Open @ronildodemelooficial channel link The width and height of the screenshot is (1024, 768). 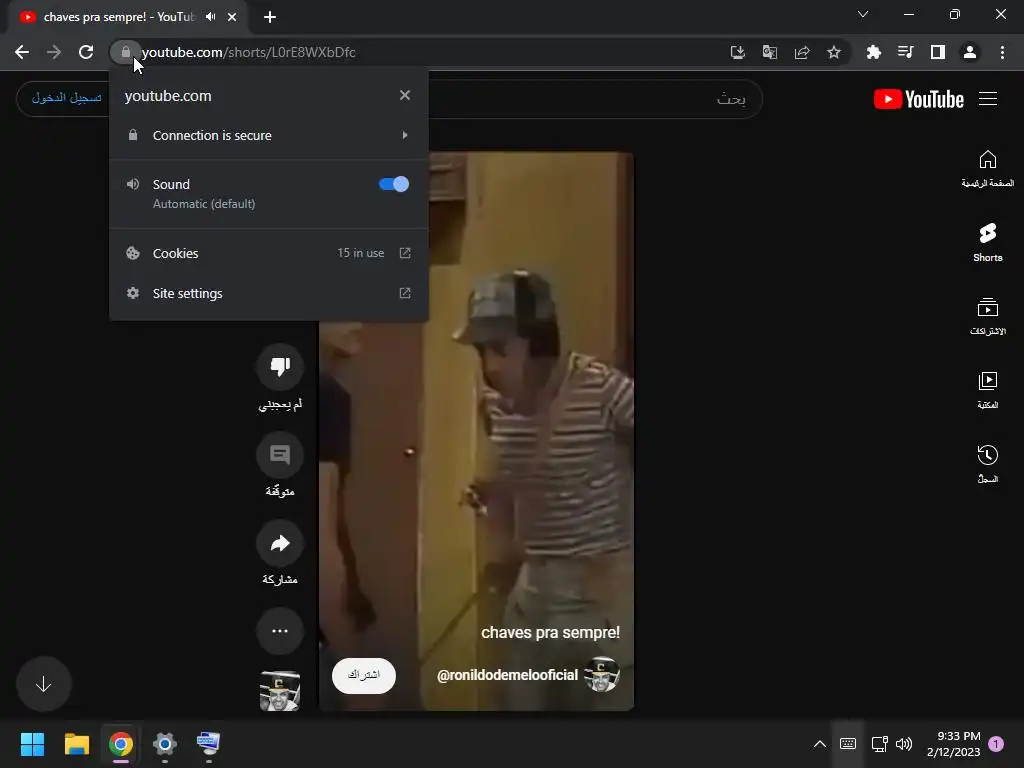click(x=507, y=675)
